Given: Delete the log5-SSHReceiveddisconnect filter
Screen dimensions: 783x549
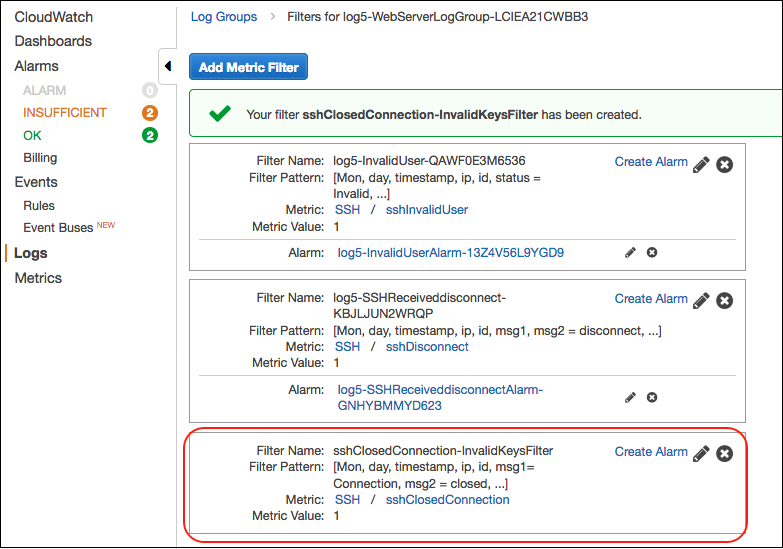Looking at the screenshot, I should (x=725, y=301).
